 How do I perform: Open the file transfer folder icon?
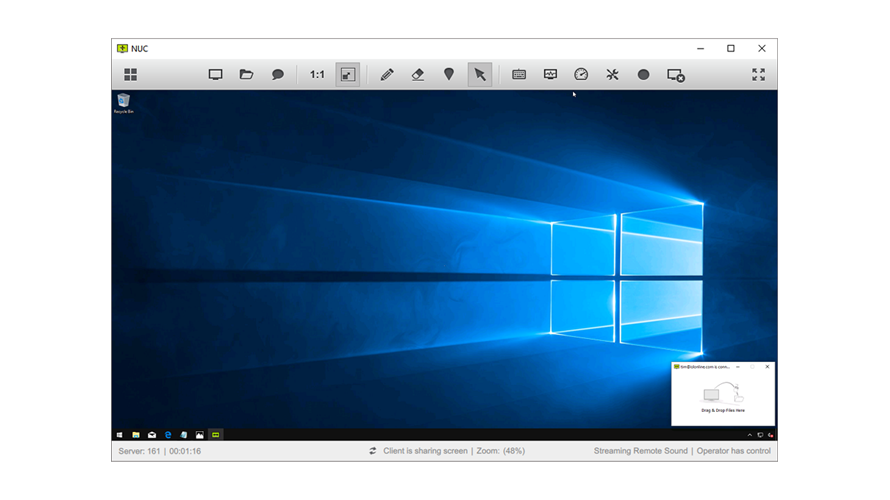click(x=246, y=75)
